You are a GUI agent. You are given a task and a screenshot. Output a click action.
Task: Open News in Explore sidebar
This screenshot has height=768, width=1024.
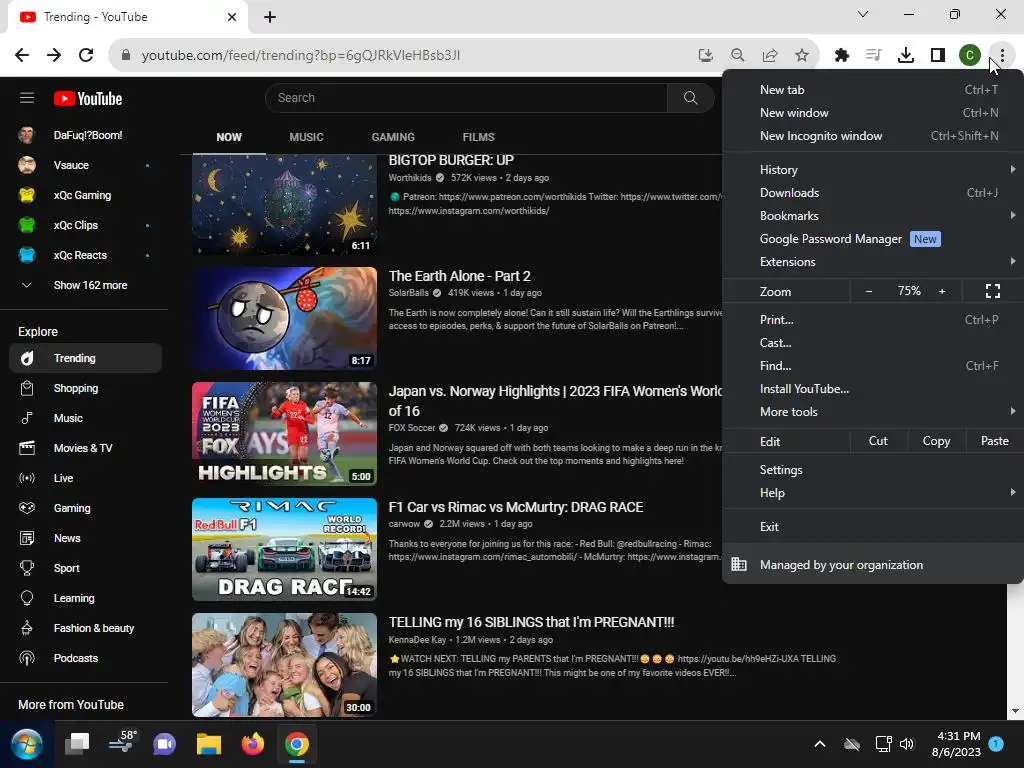pos(86,538)
